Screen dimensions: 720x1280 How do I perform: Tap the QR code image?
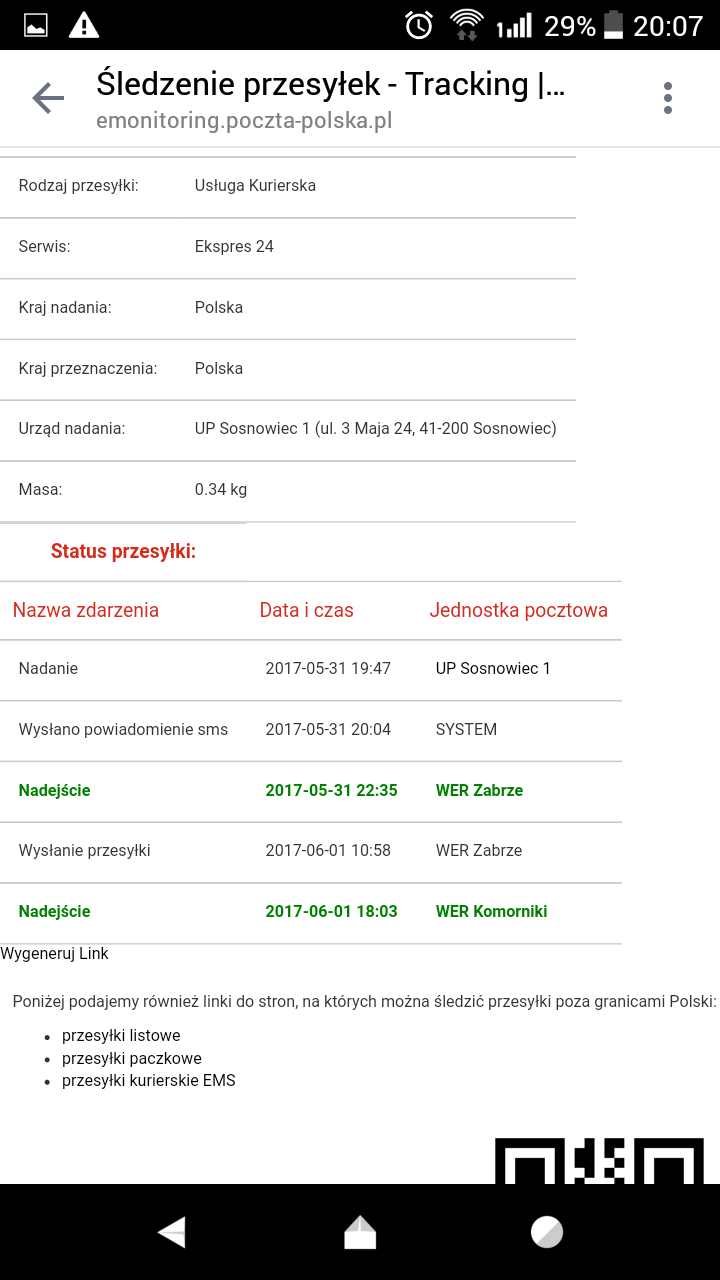click(599, 1161)
